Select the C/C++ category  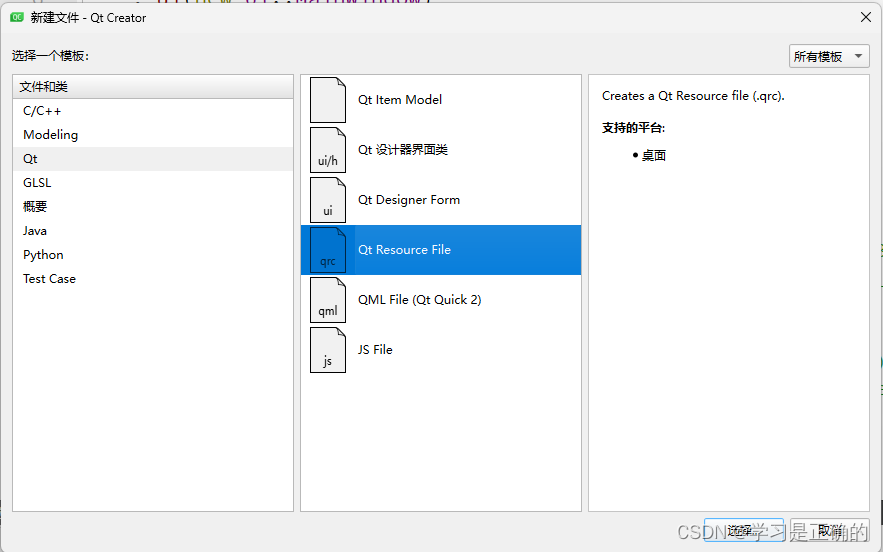pyautogui.click(x=153, y=111)
